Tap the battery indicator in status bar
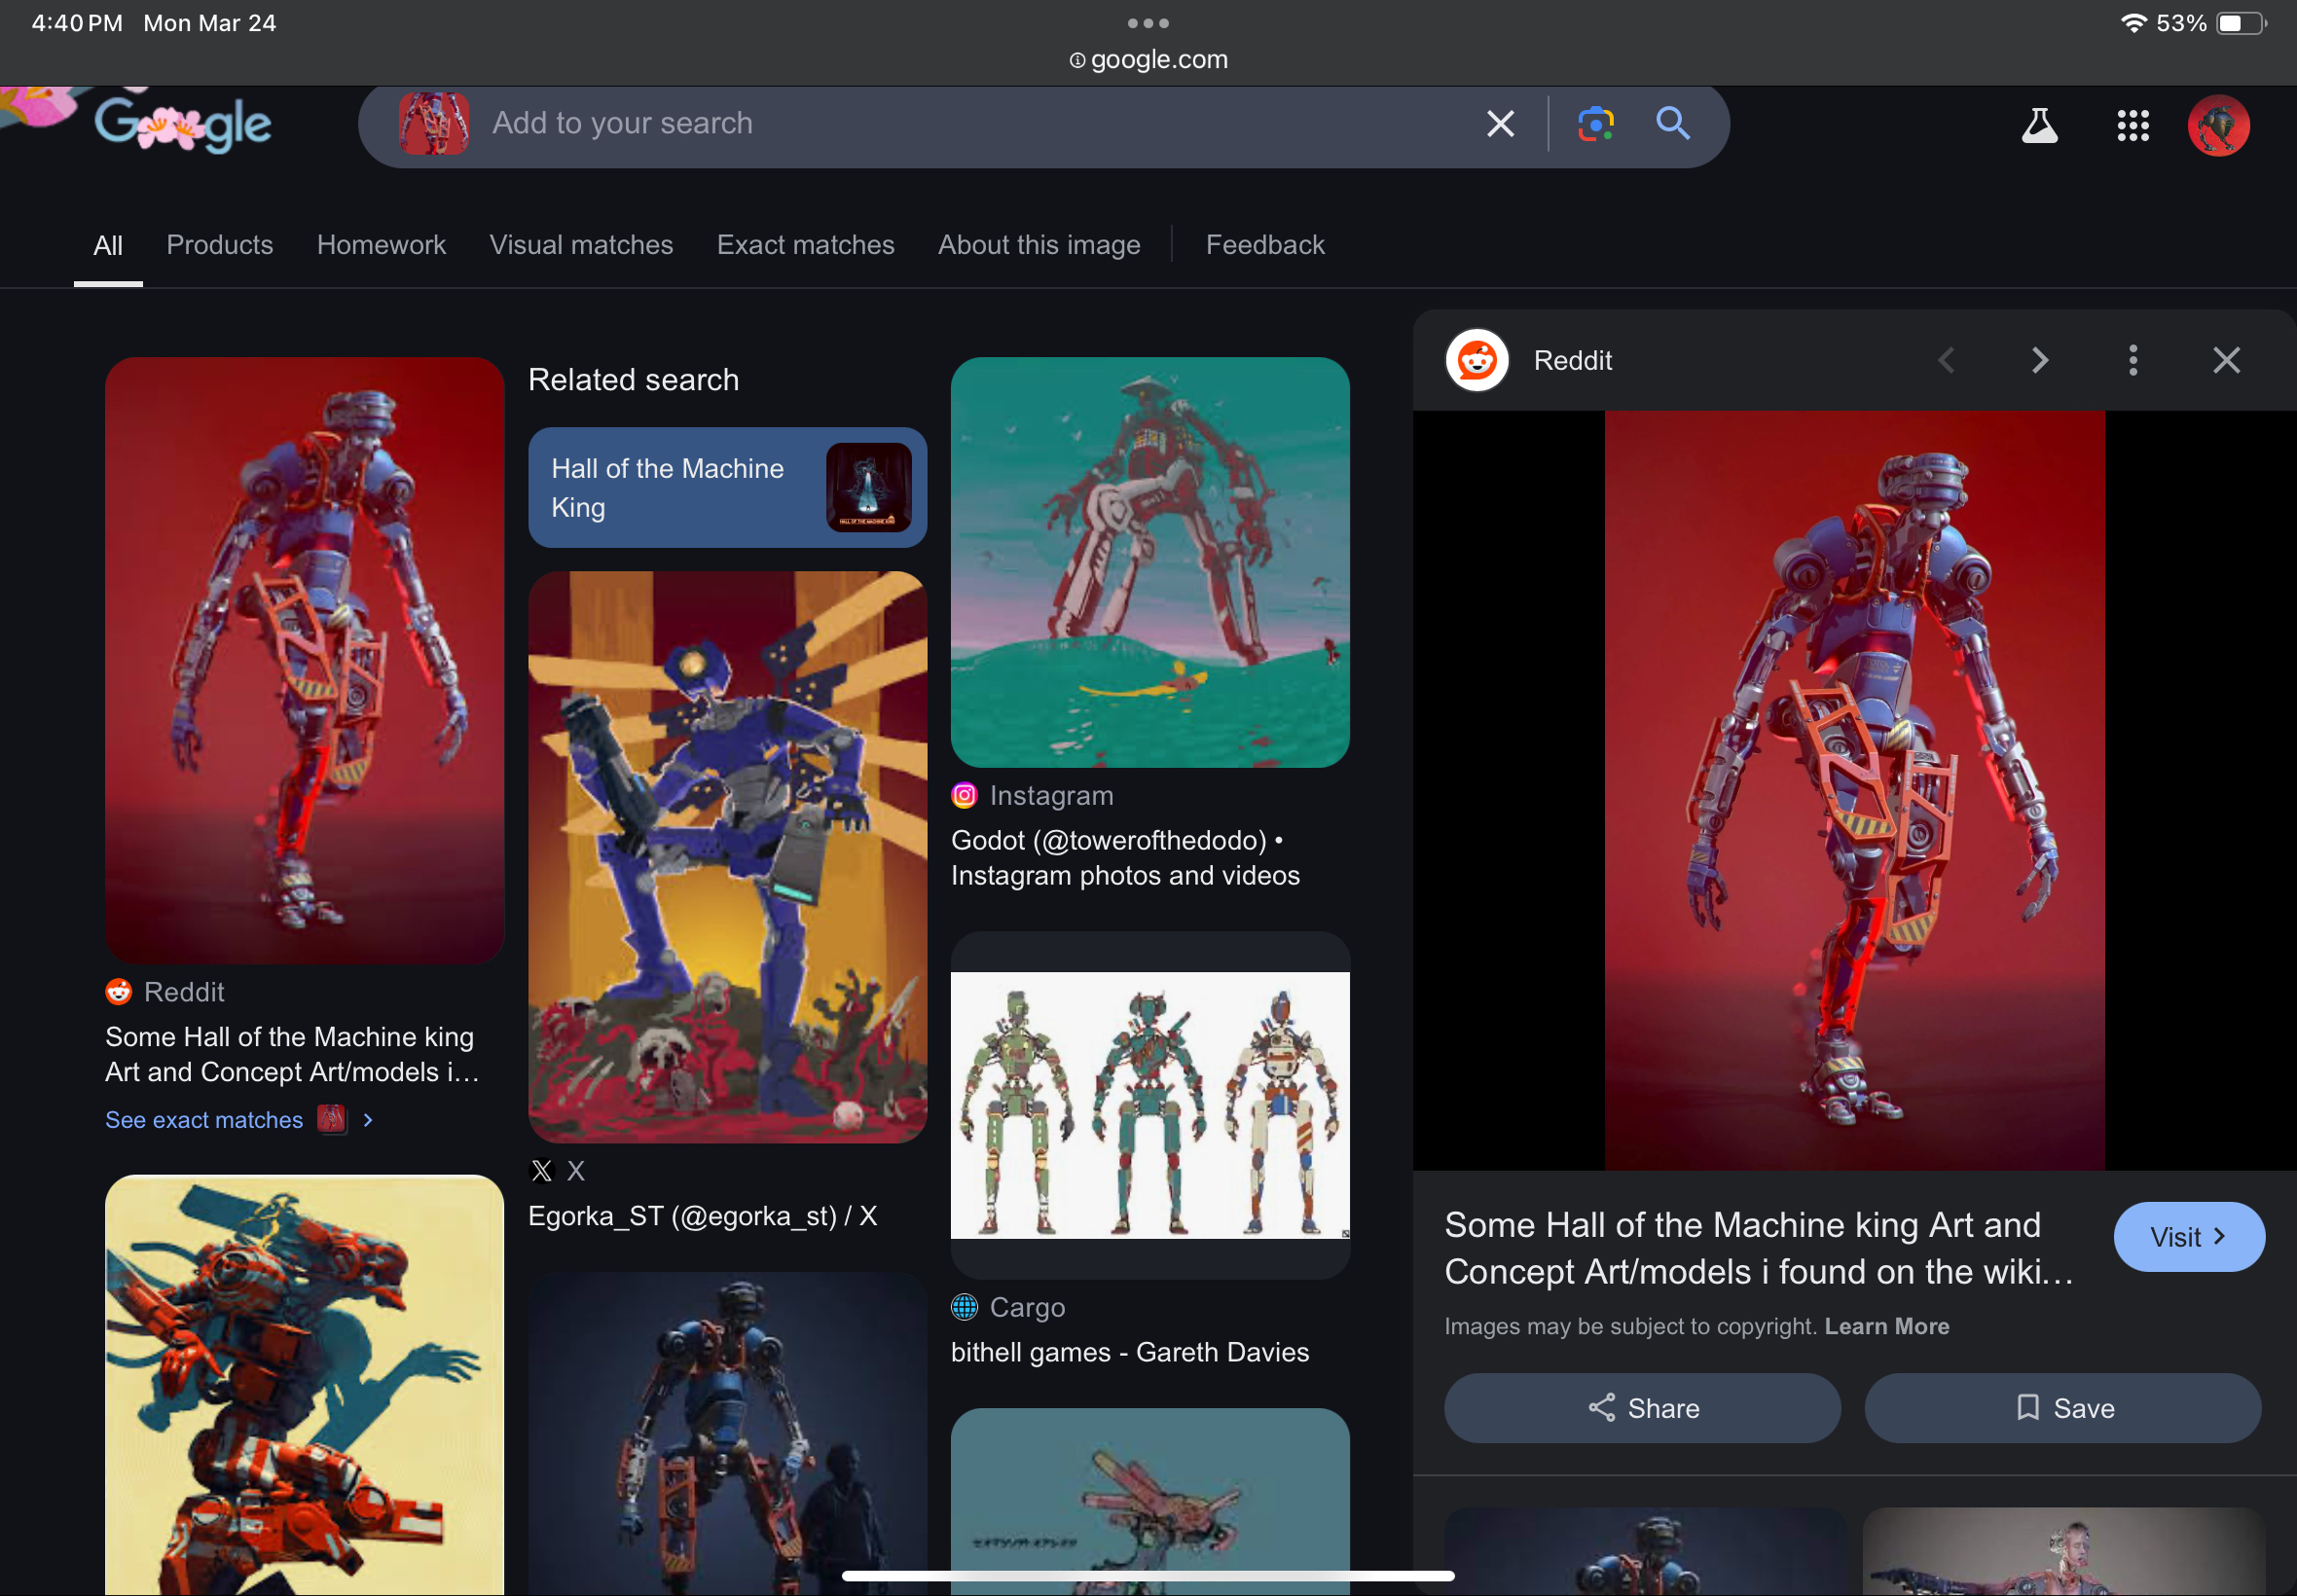Screen dimensions: 2297x1596 (2241, 23)
